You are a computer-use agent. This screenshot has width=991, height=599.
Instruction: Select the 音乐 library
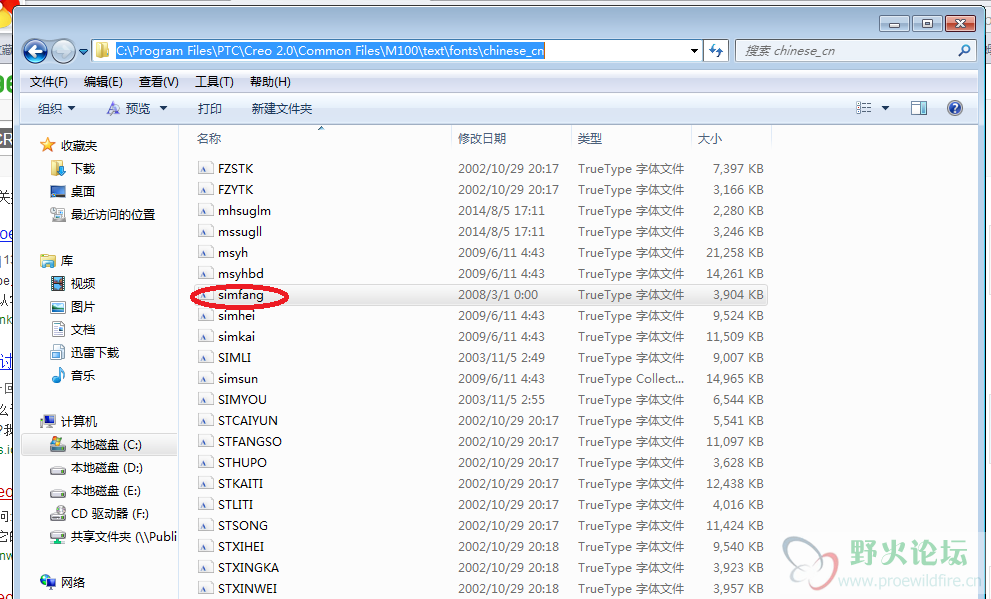[x=83, y=375]
